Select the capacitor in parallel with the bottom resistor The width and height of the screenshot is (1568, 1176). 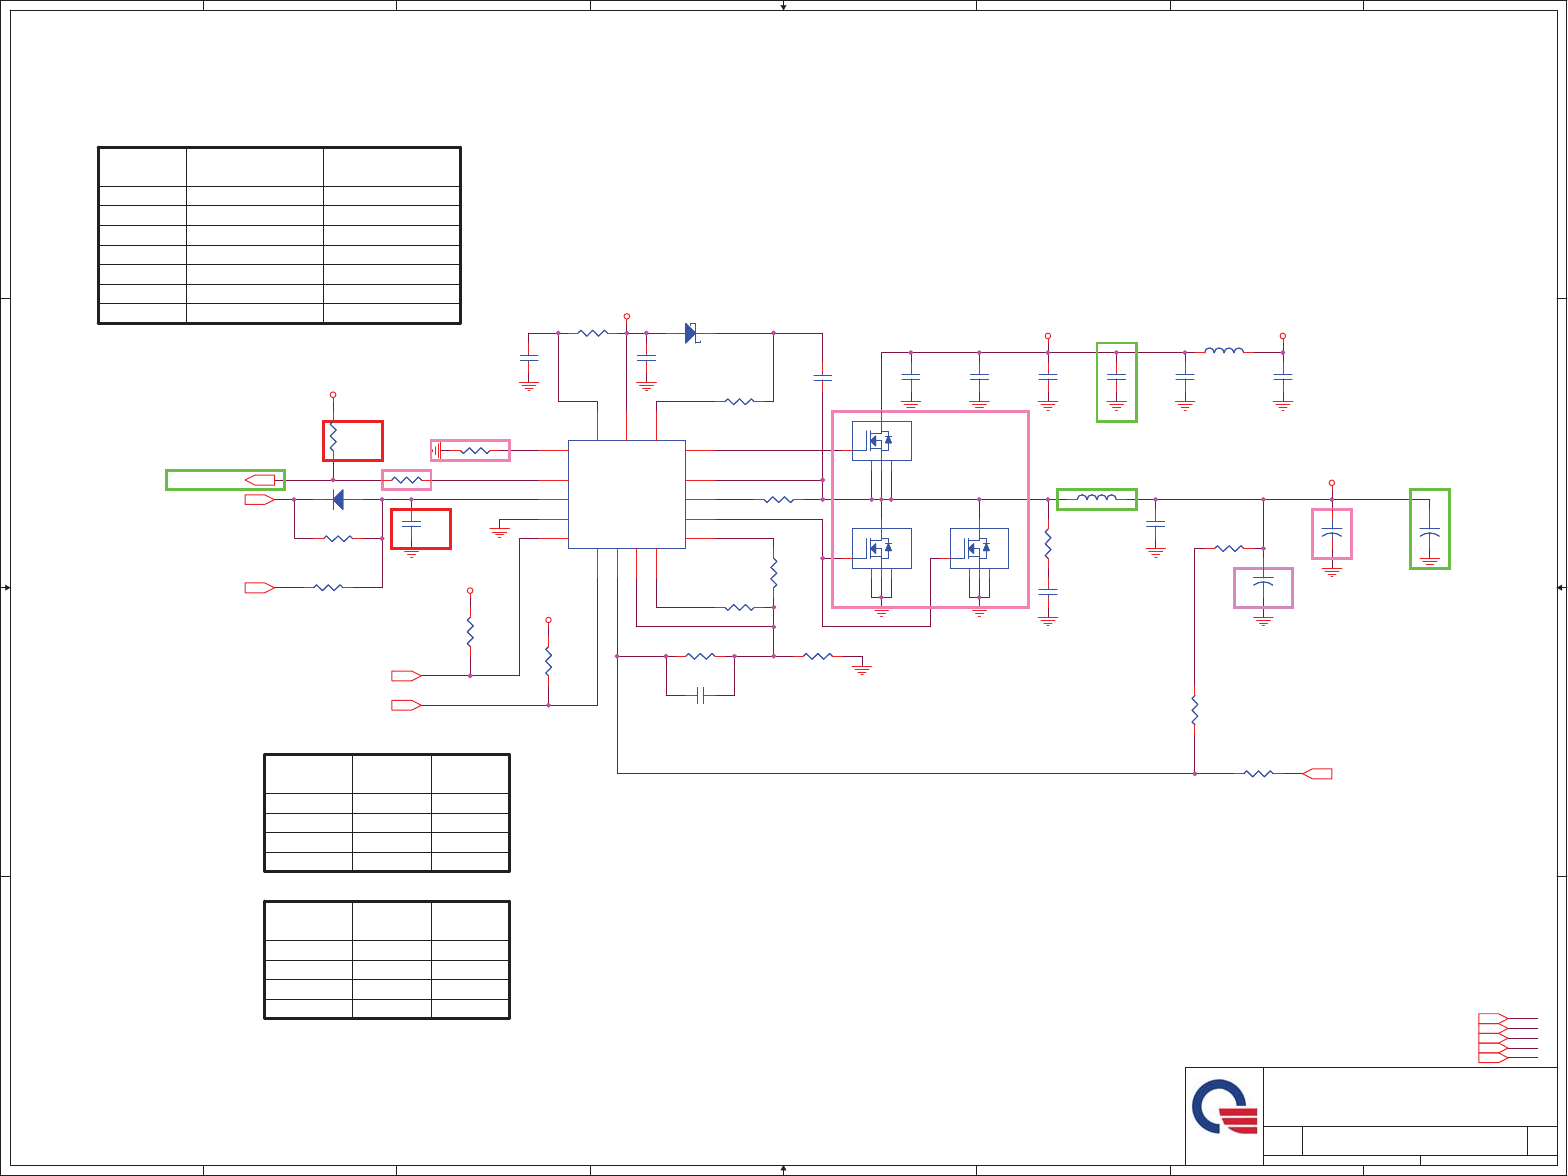pos(700,695)
